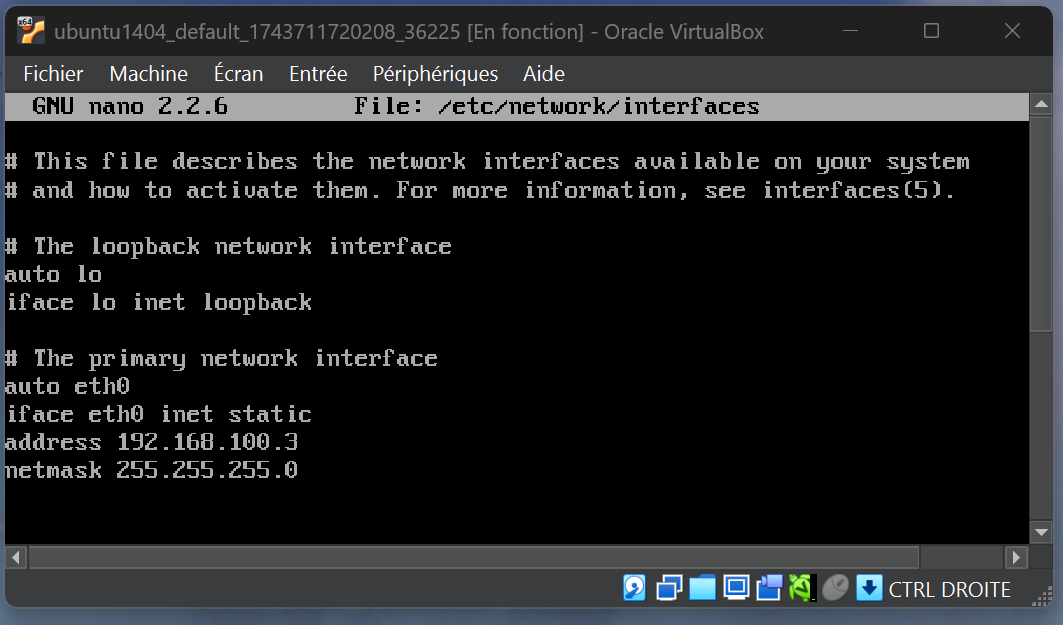Click the vertical scrollbar down arrow

(x=1040, y=532)
